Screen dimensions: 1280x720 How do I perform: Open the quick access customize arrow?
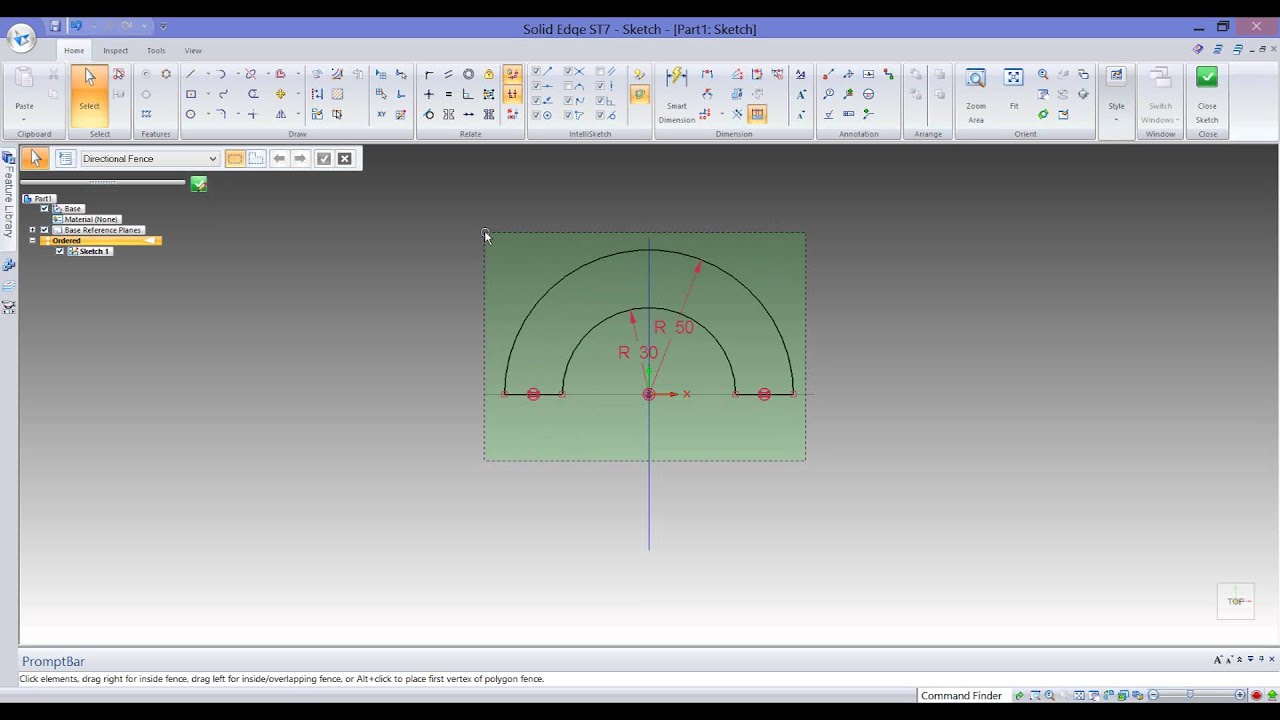tap(163, 27)
